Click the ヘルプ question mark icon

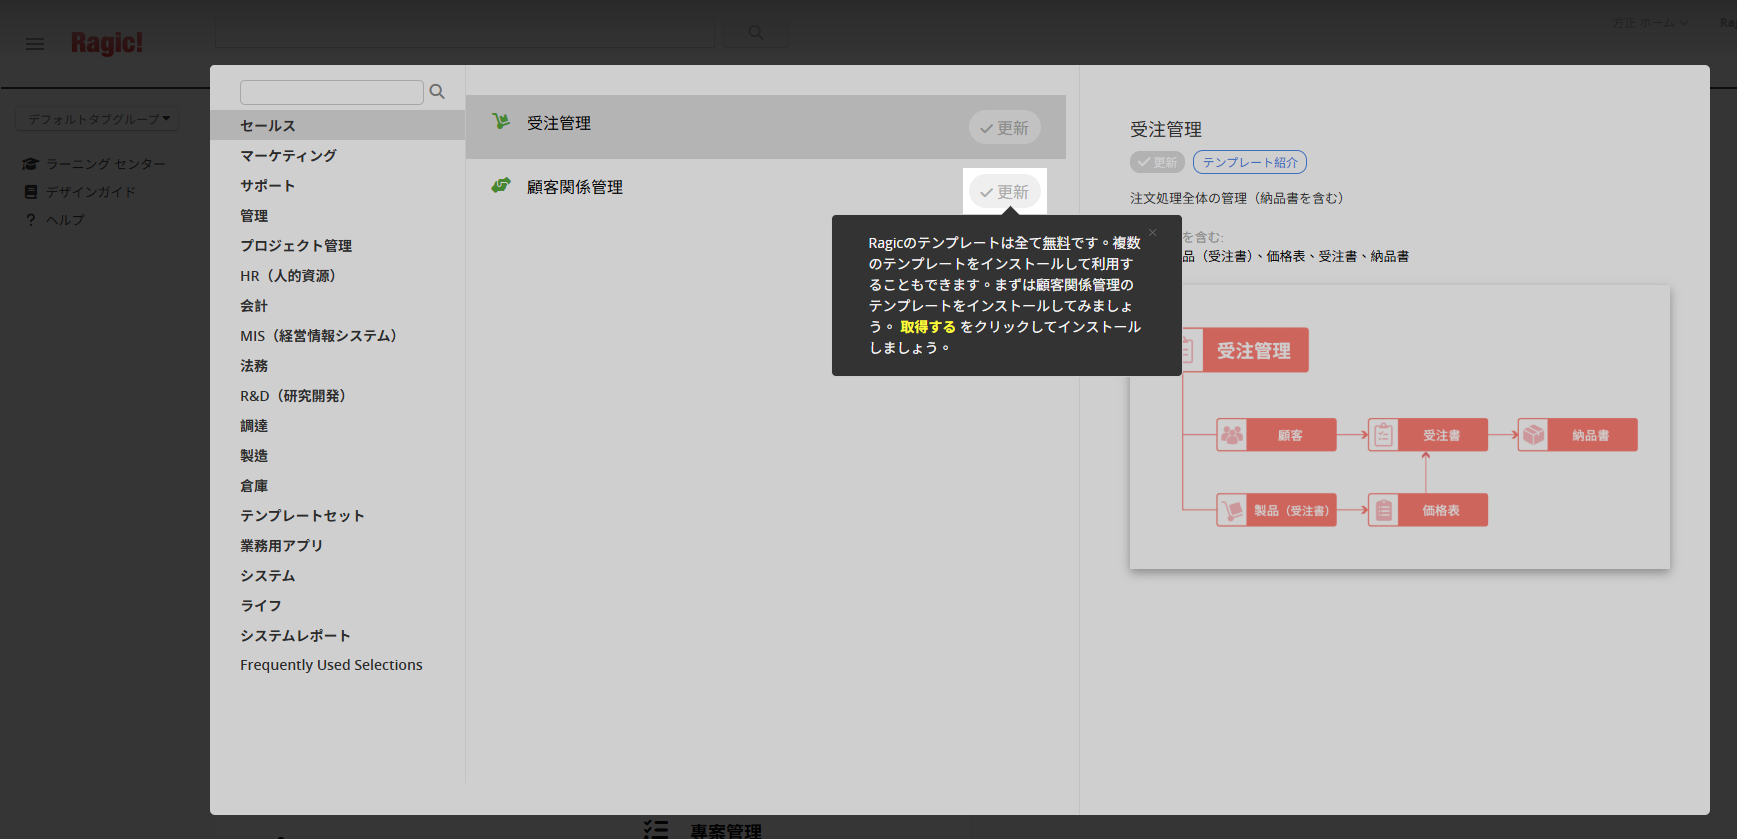(x=31, y=220)
